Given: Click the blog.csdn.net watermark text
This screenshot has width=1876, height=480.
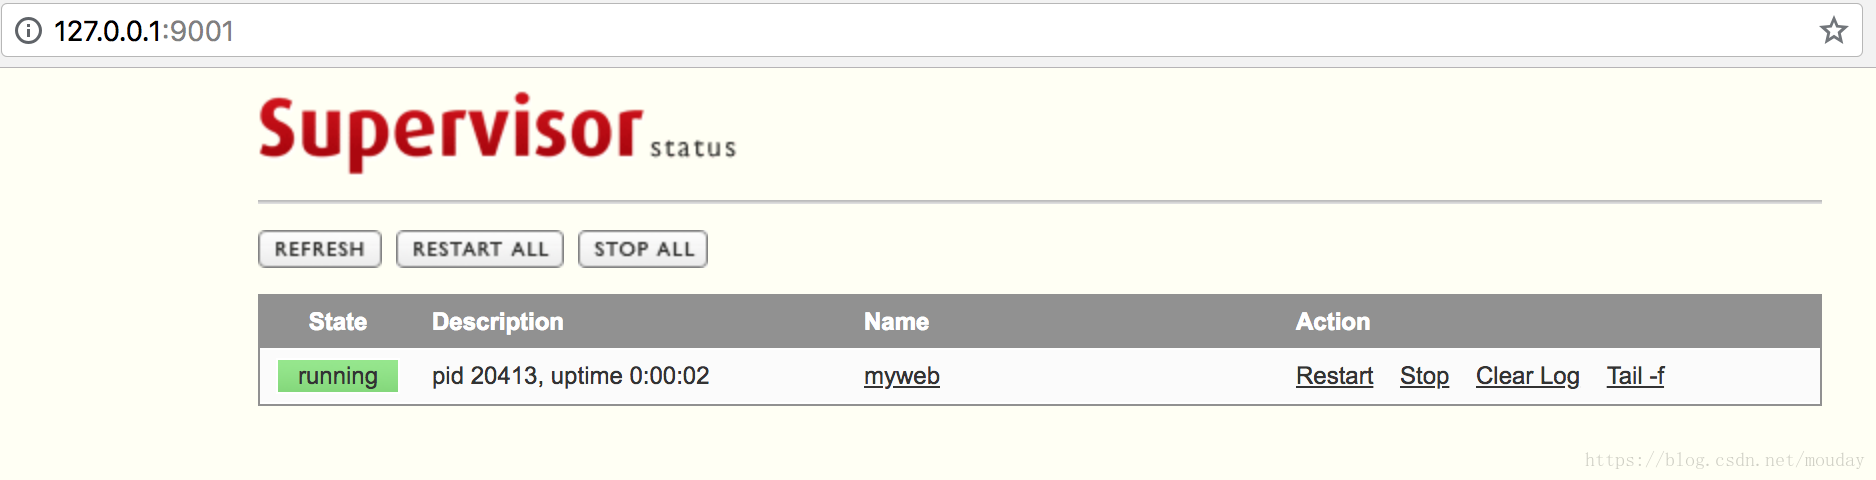Looking at the screenshot, I should pos(1724,460).
